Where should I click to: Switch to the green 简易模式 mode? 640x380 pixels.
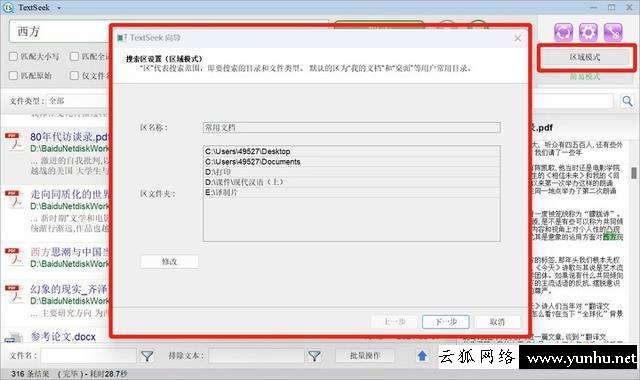(x=585, y=77)
